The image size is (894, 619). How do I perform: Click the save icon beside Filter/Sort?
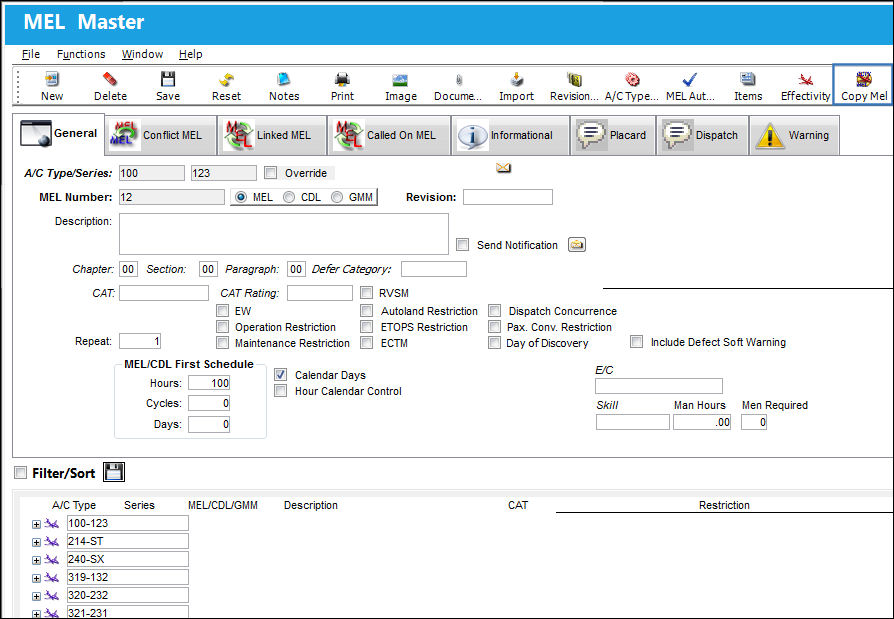[114, 472]
